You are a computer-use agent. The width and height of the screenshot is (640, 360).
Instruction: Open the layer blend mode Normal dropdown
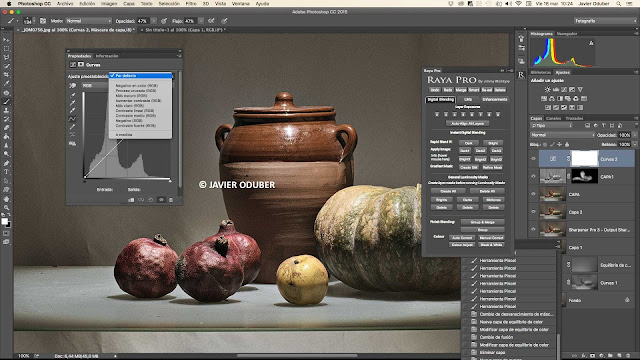coord(562,135)
